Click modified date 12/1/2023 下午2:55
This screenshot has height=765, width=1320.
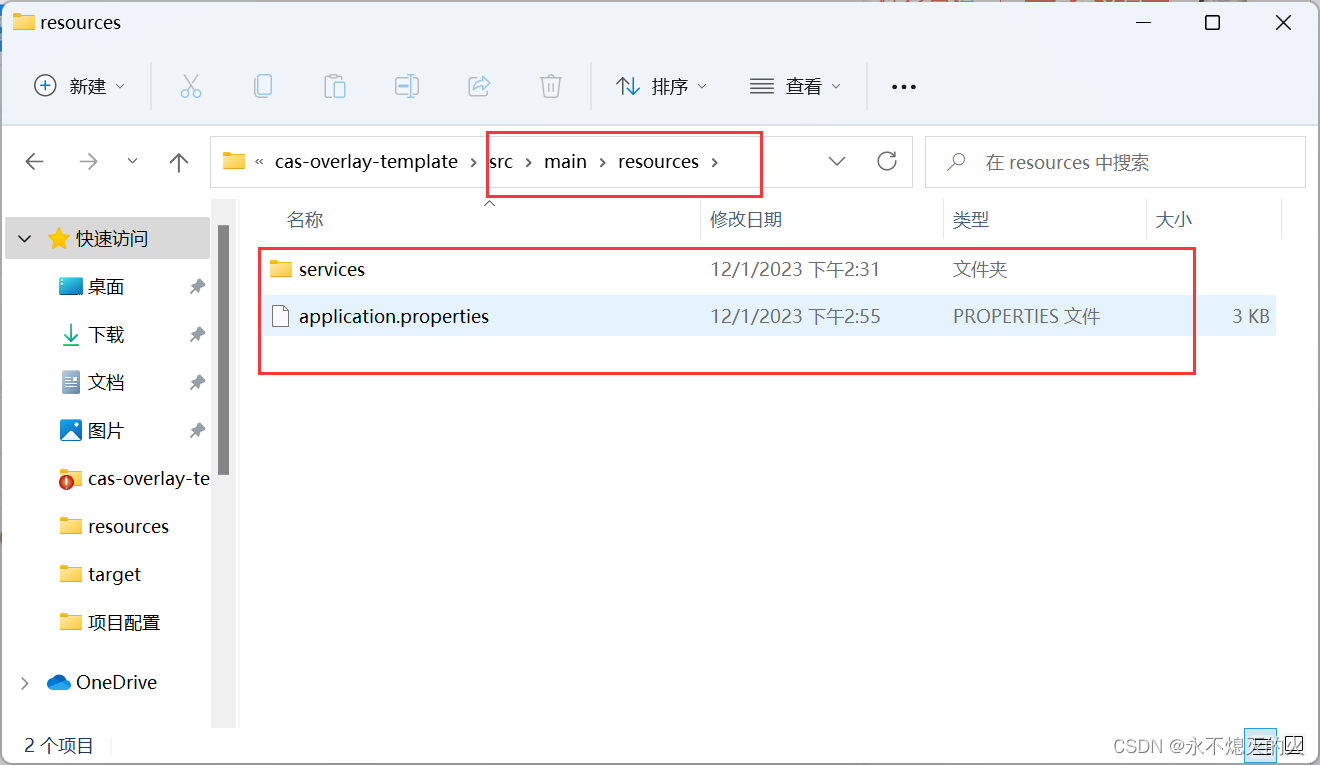click(x=795, y=316)
